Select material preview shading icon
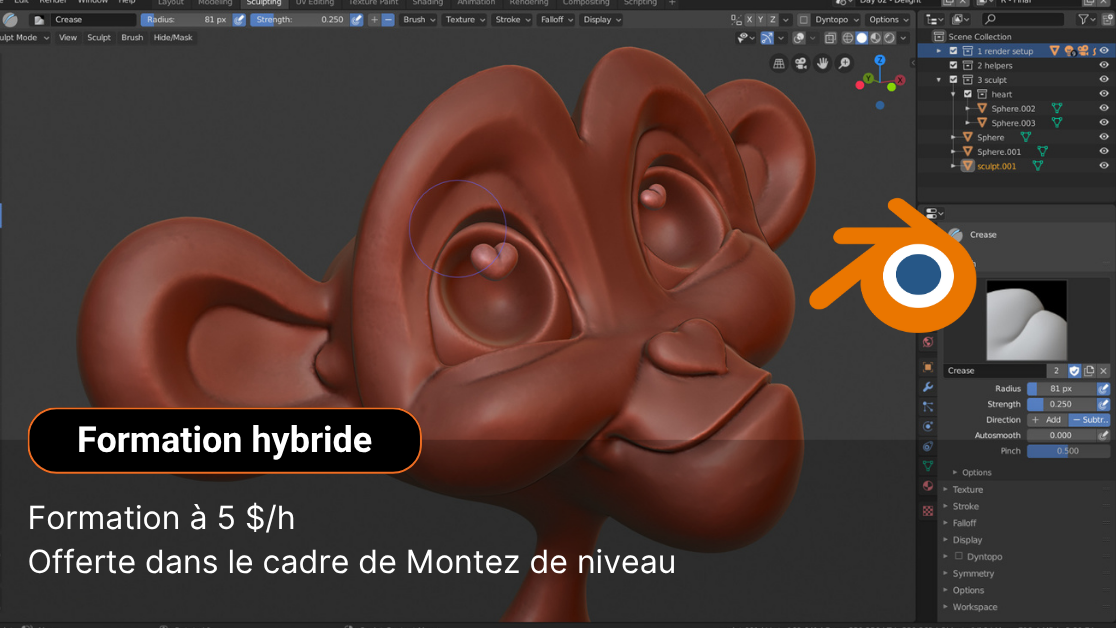Screen dimensions: 1116x628 pyautogui.click(x=875, y=38)
